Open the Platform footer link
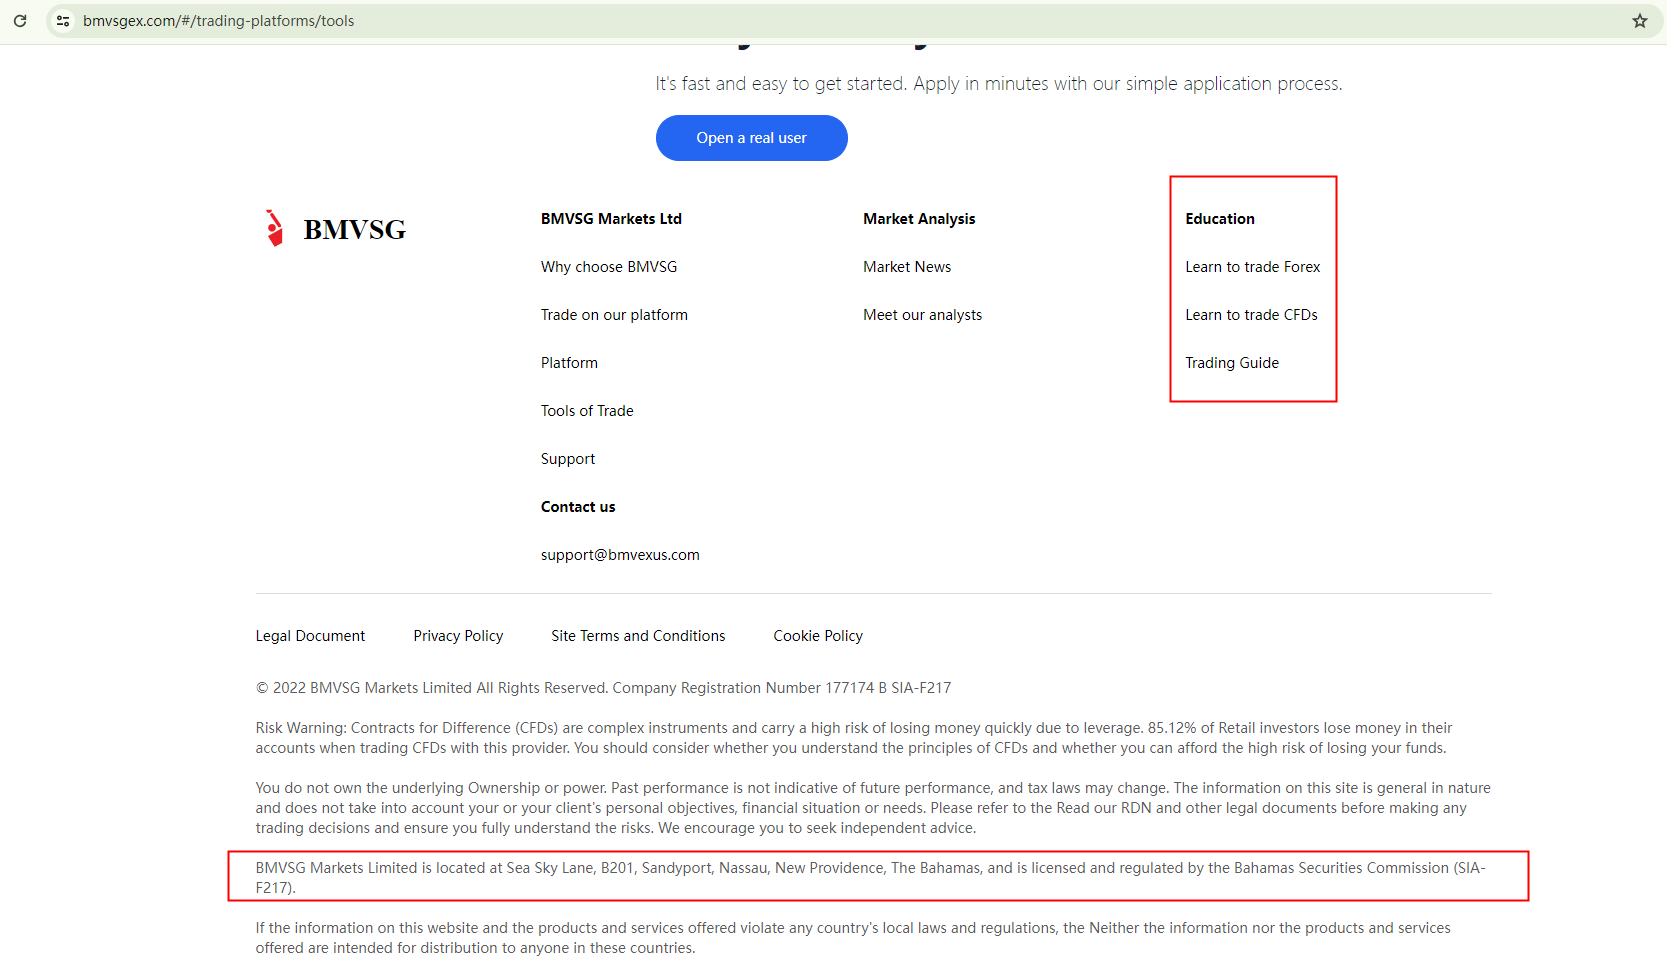The width and height of the screenshot is (1667, 974). (569, 363)
